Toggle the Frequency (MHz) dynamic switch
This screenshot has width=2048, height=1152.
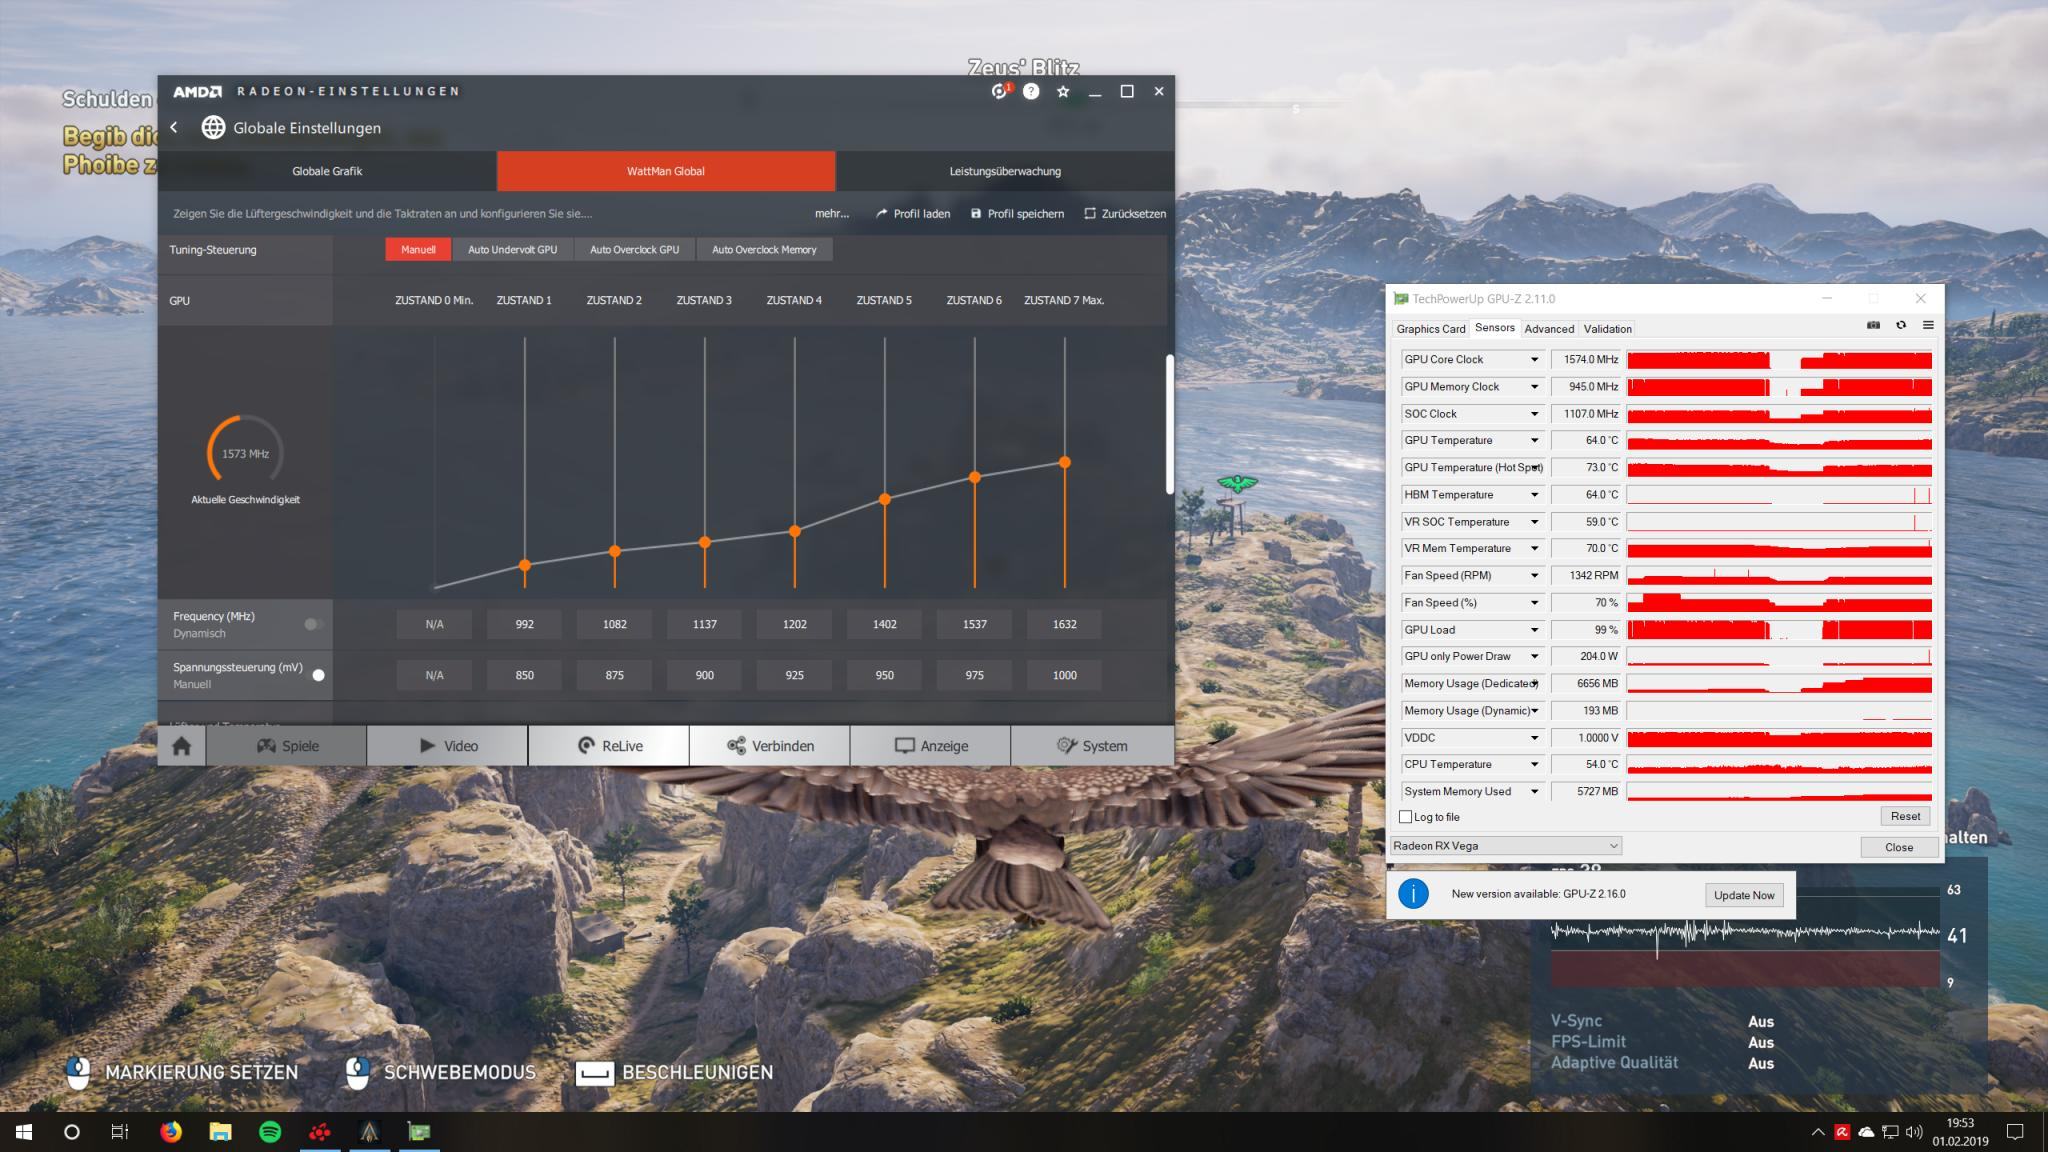[x=313, y=624]
